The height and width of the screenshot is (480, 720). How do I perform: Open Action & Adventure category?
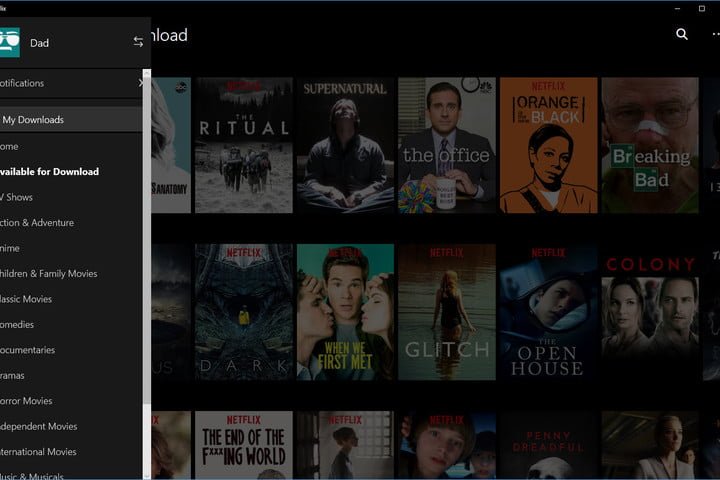point(71,223)
